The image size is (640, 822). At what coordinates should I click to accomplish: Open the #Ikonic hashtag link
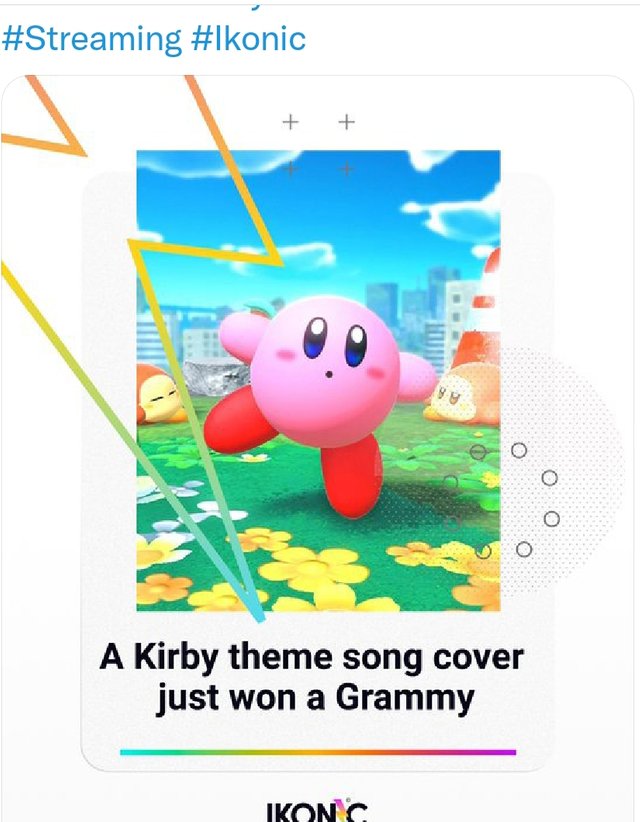click(249, 39)
